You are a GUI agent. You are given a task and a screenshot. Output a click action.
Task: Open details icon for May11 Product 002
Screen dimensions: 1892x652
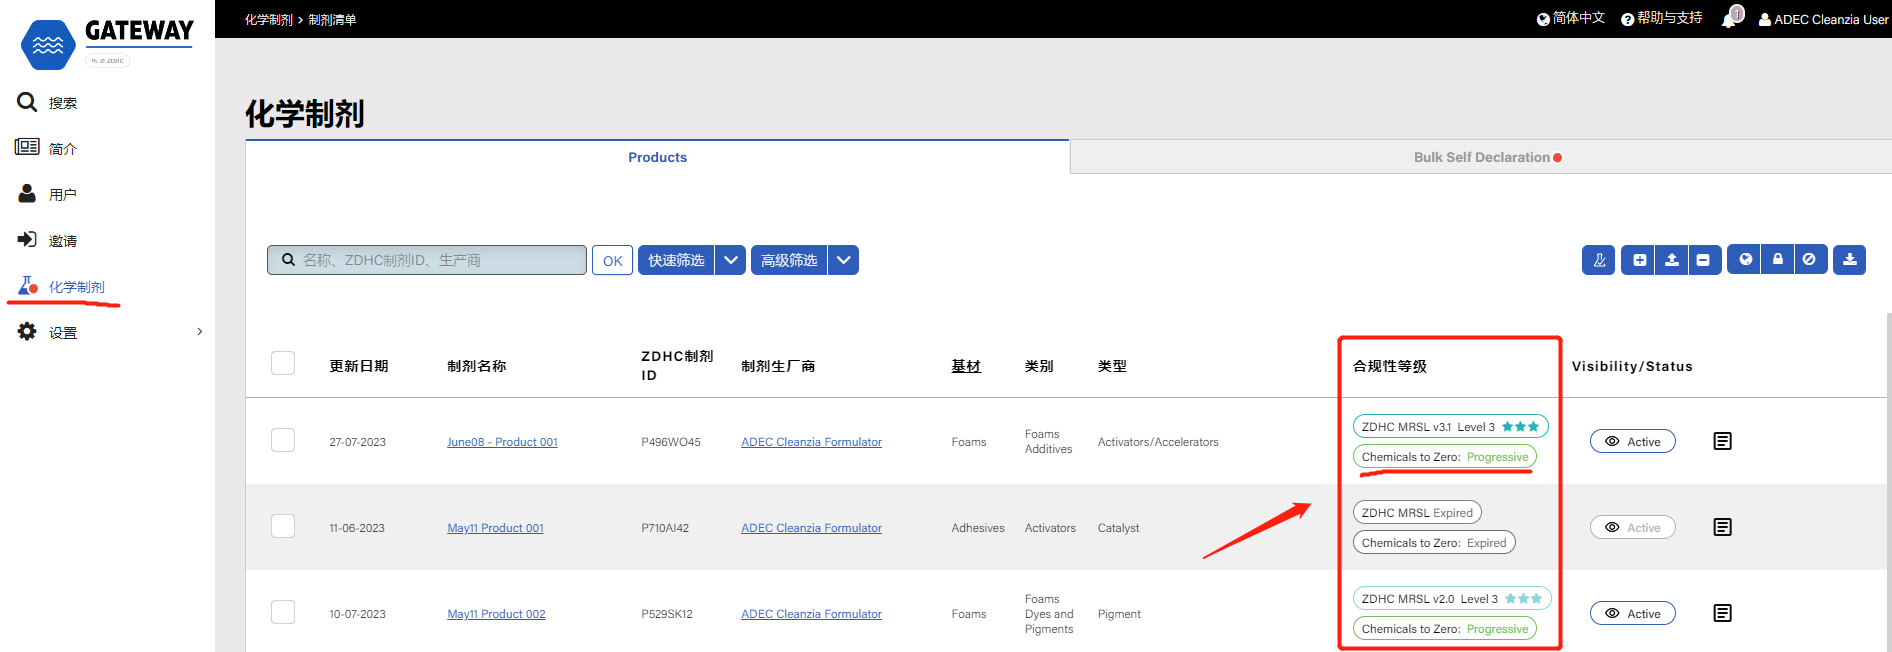coord(1722,613)
